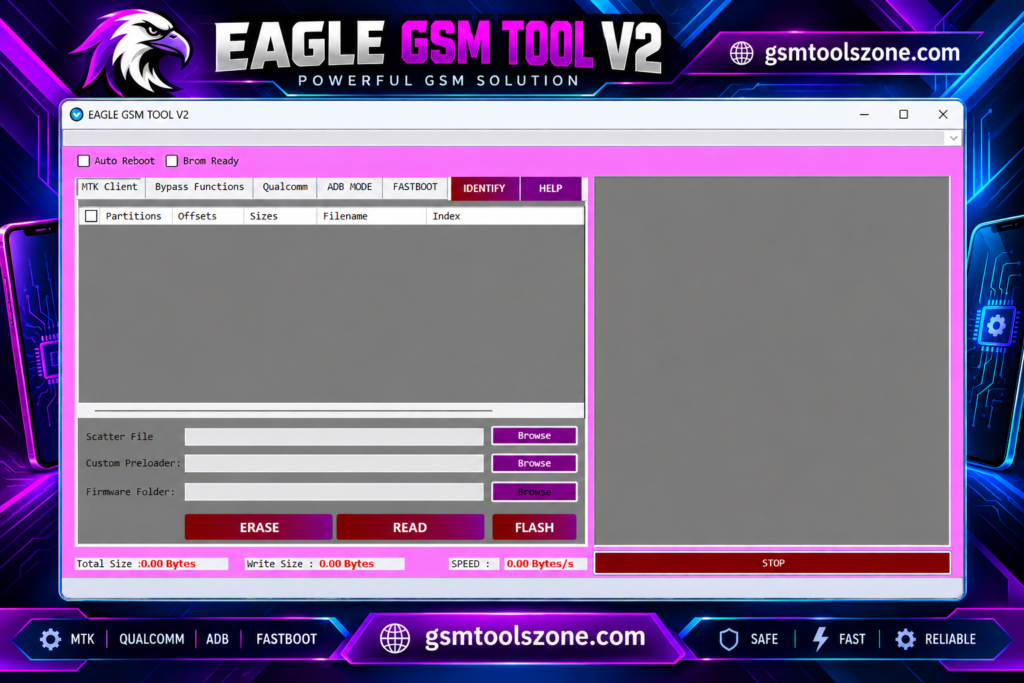
Task: Click the IDENTIFY button
Action: [485, 188]
